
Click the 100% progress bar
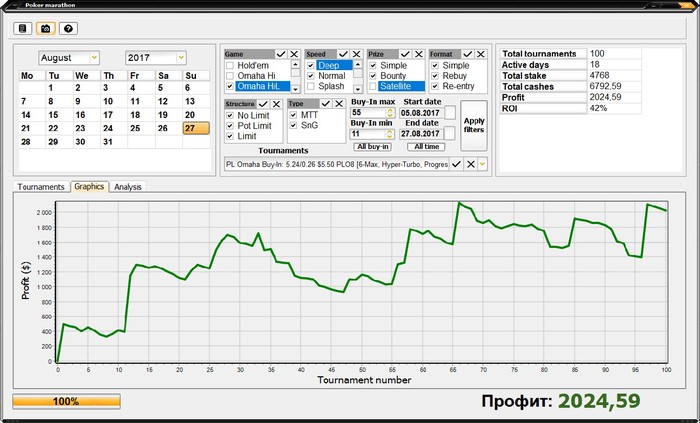(67, 401)
